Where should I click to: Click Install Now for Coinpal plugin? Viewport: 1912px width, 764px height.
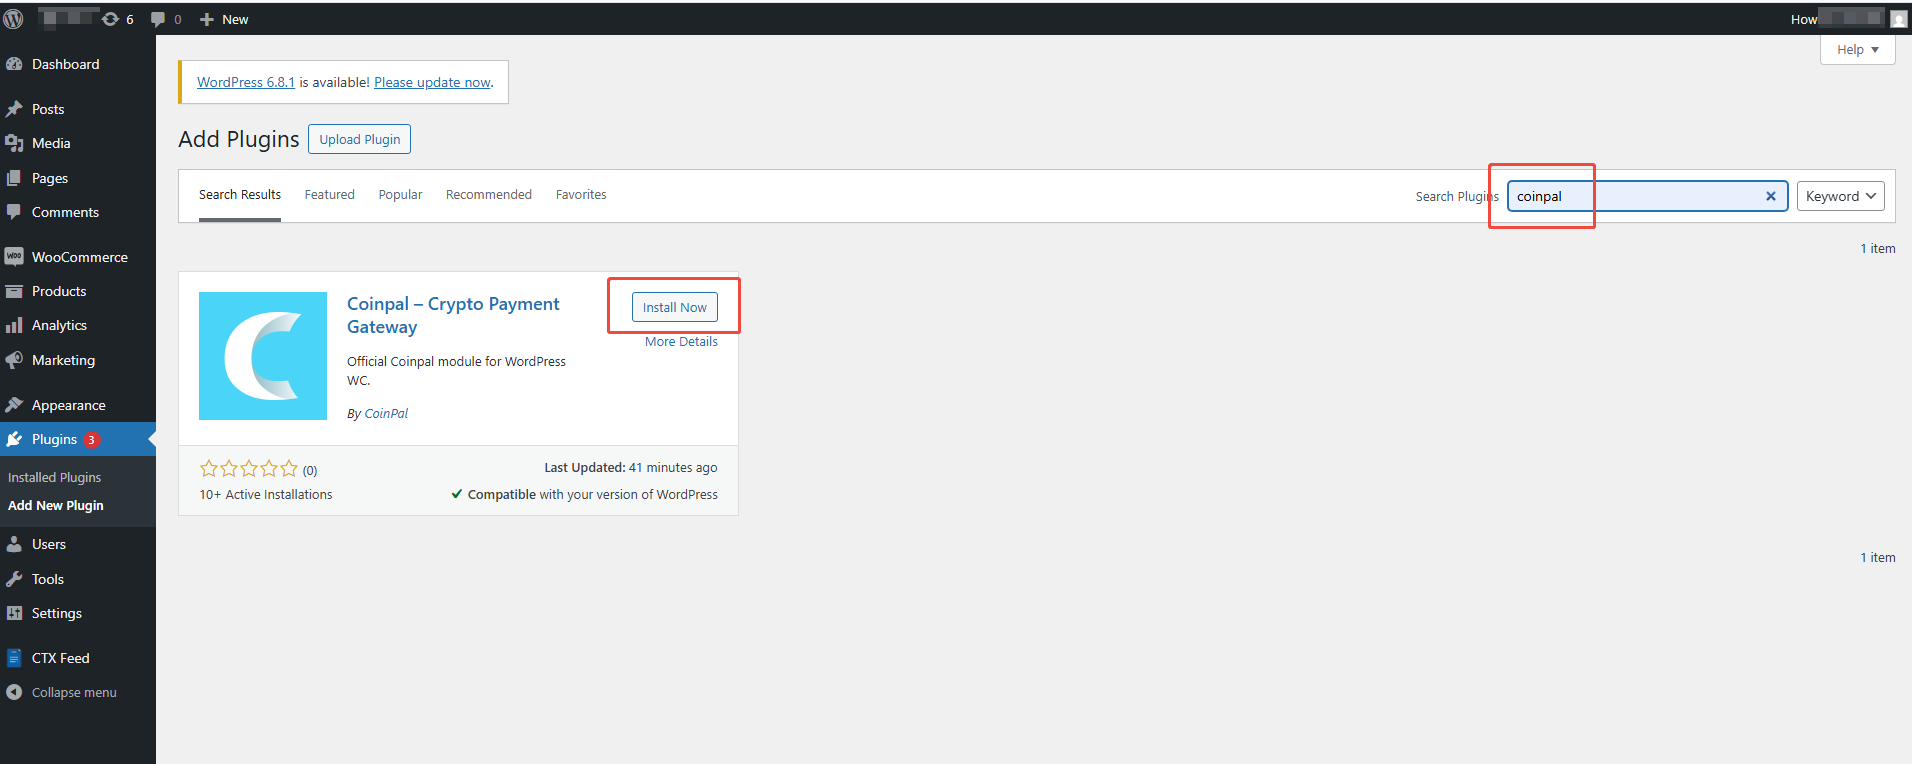pos(674,307)
